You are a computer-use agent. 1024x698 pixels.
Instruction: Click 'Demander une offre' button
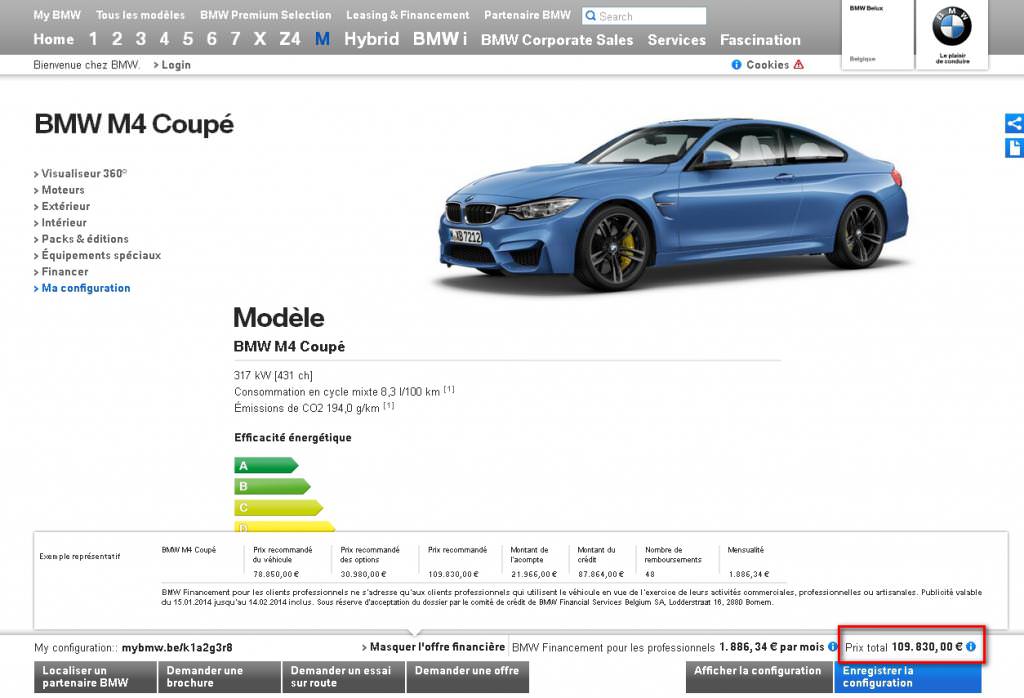pyautogui.click(x=468, y=676)
